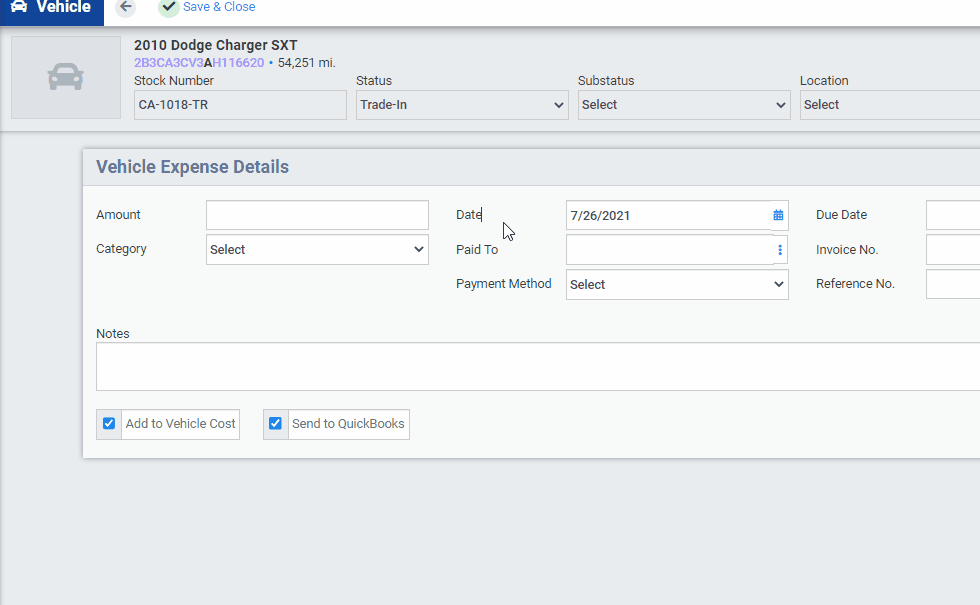Open the Category dropdown
Image resolution: width=980 pixels, height=605 pixels.
(317, 250)
